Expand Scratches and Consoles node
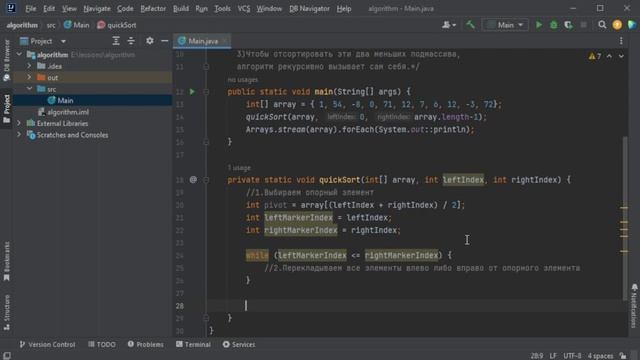This screenshot has width=640, height=360. point(19,134)
